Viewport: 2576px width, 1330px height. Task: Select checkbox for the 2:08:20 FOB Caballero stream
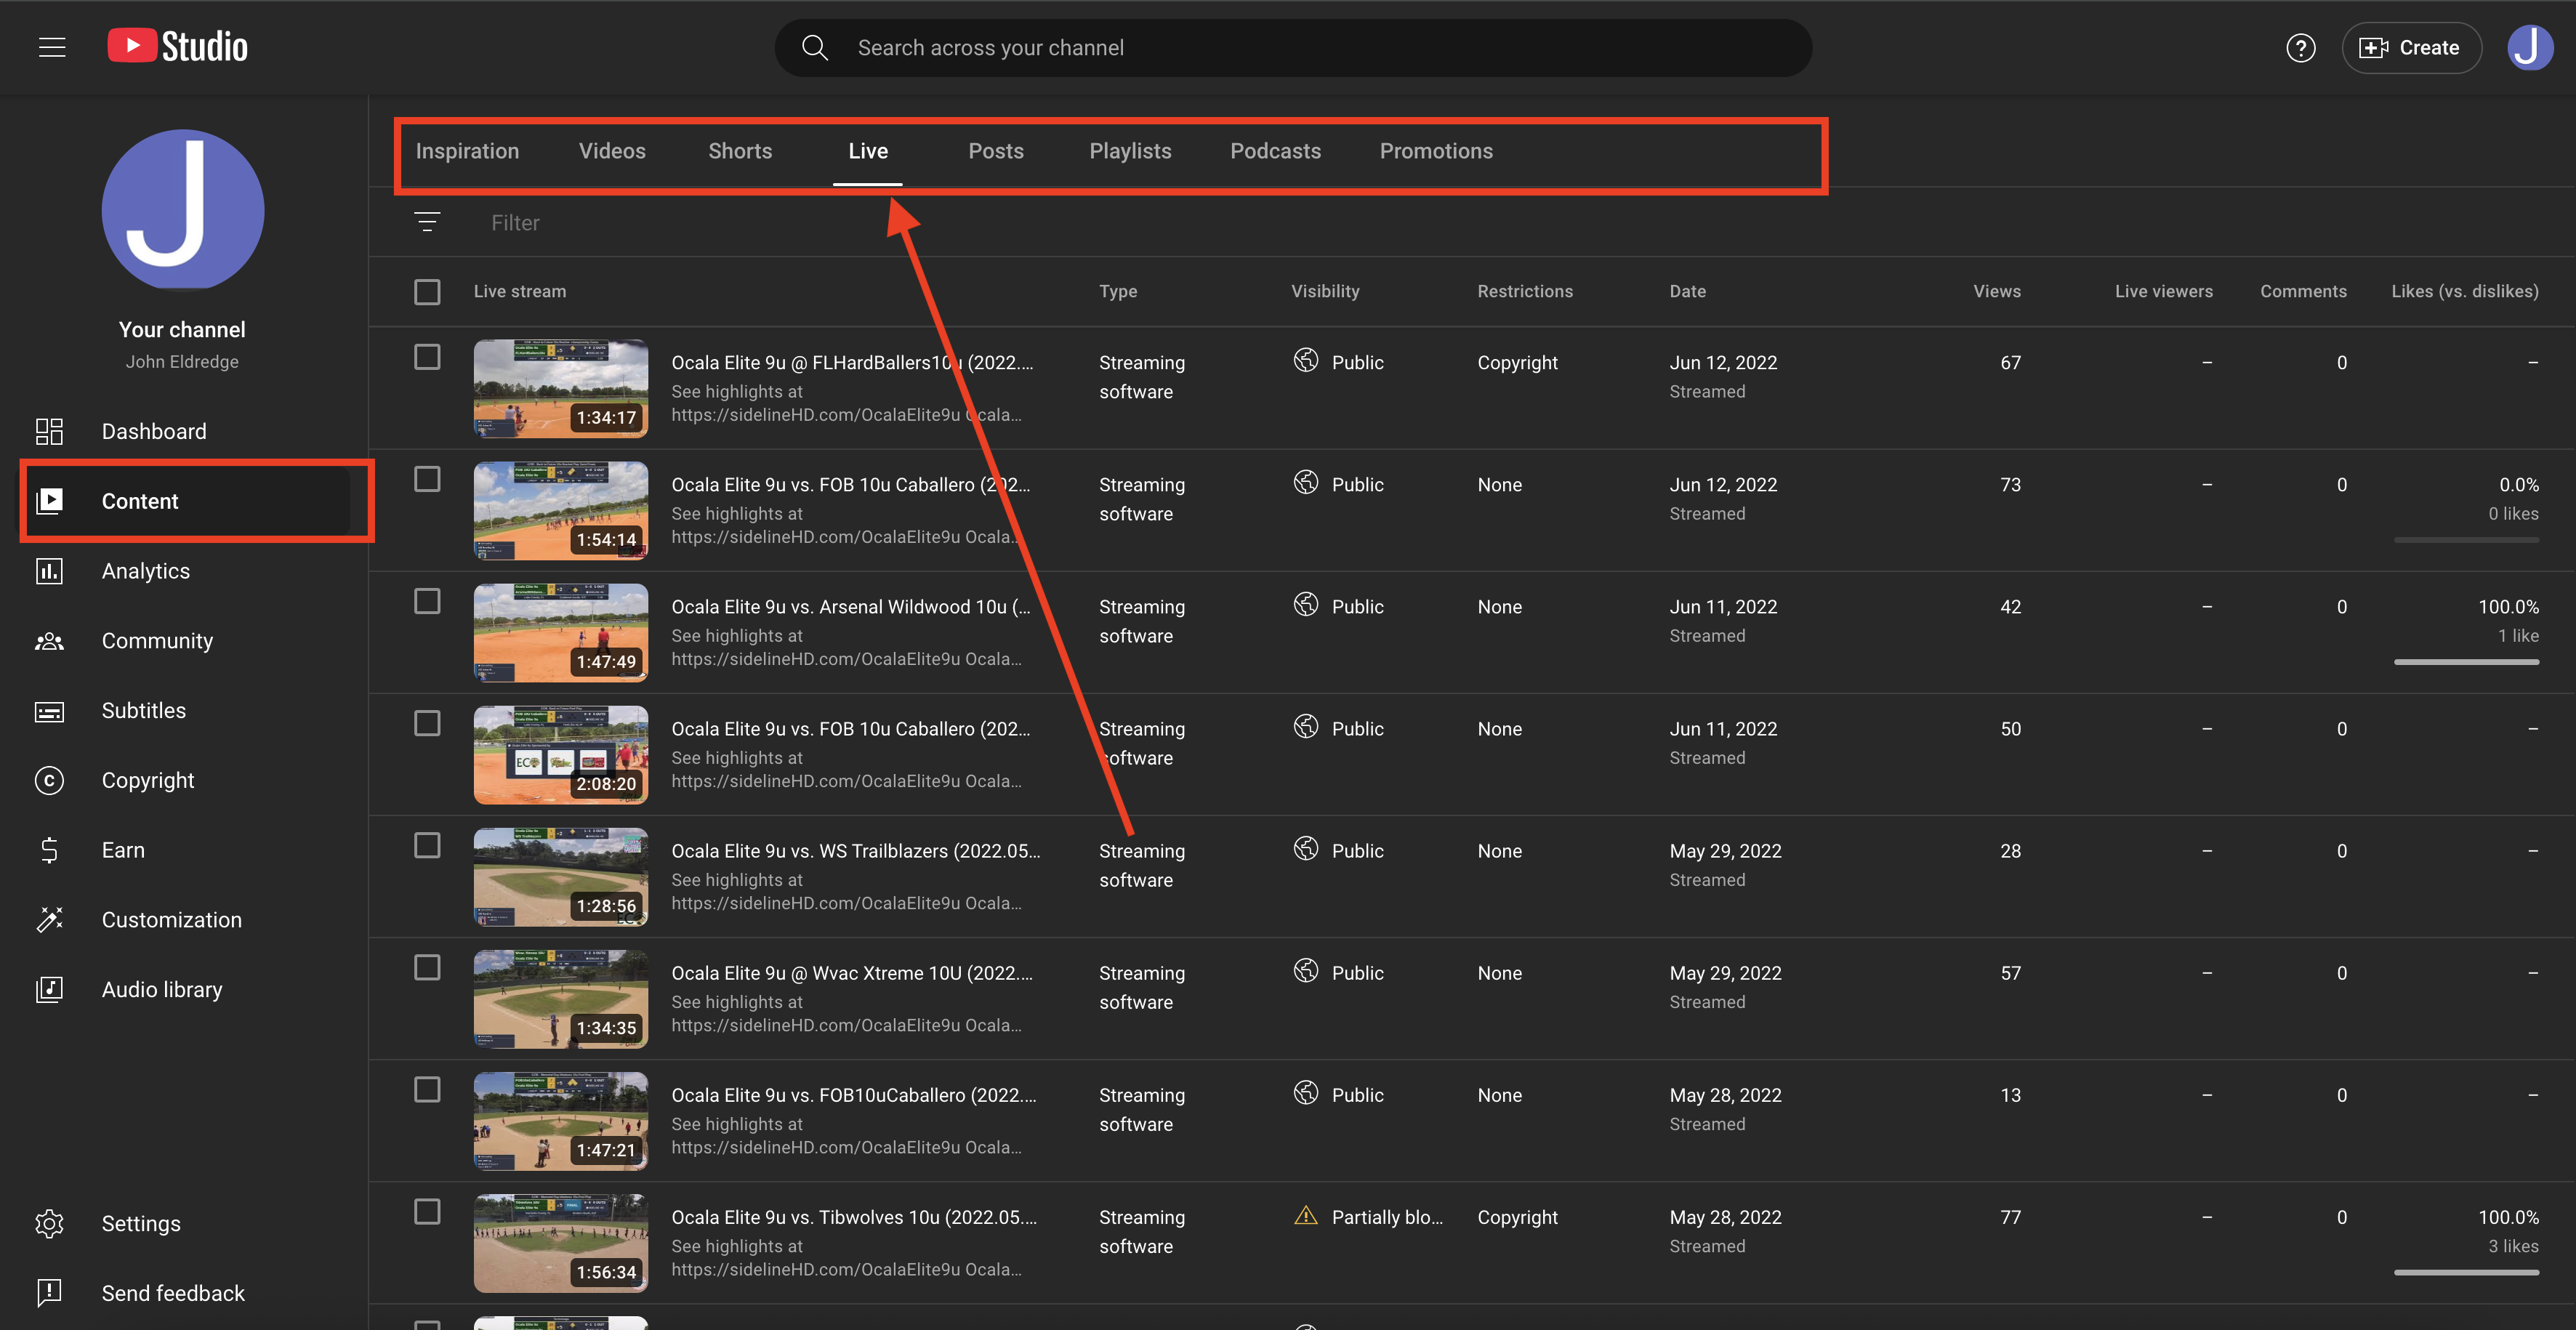click(427, 723)
